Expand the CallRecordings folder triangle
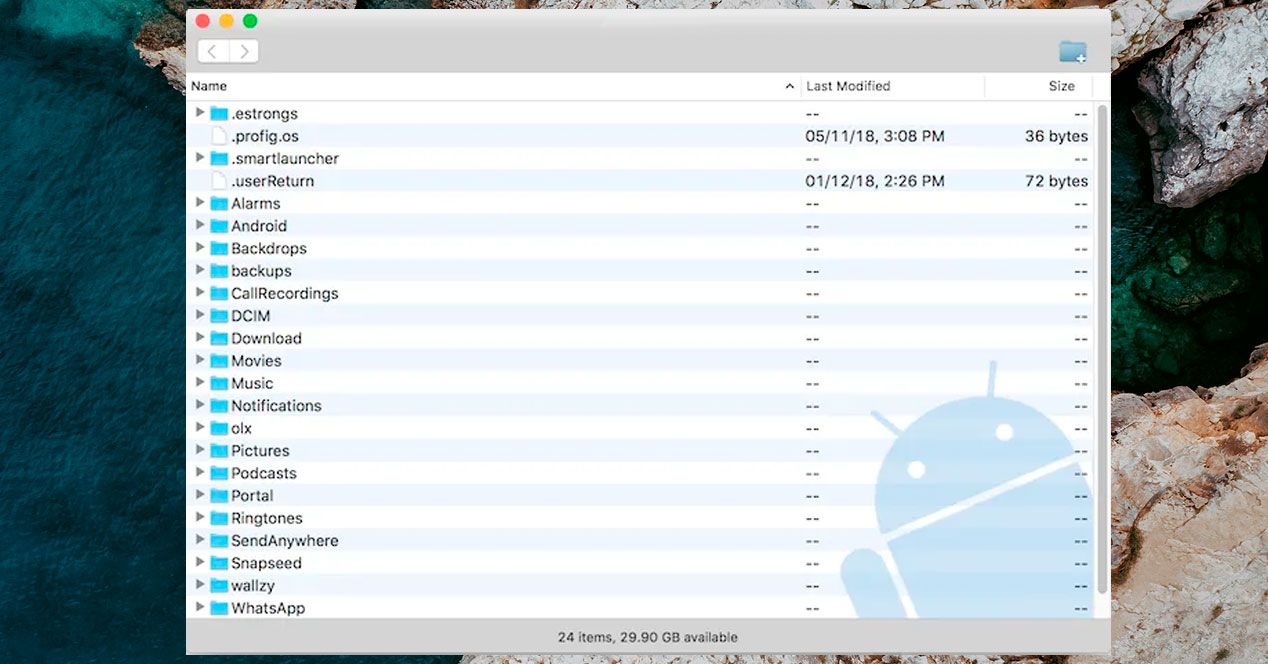Screen dimensions: 1268x664 [x=200, y=293]
